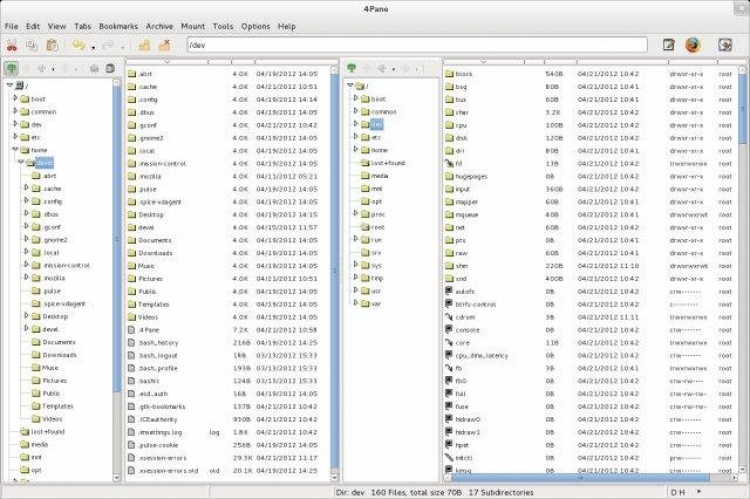This screenshot has height=499, width=750.
Task: Select the Downloads folder in file list
Action: tap(155, 253)
